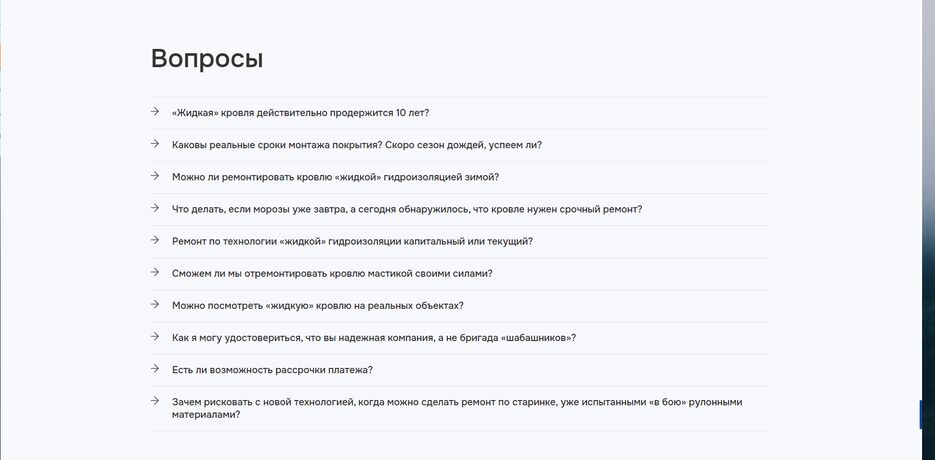Click arrow icon beside ремонтировать кровлю зимой question

(154, 176)
